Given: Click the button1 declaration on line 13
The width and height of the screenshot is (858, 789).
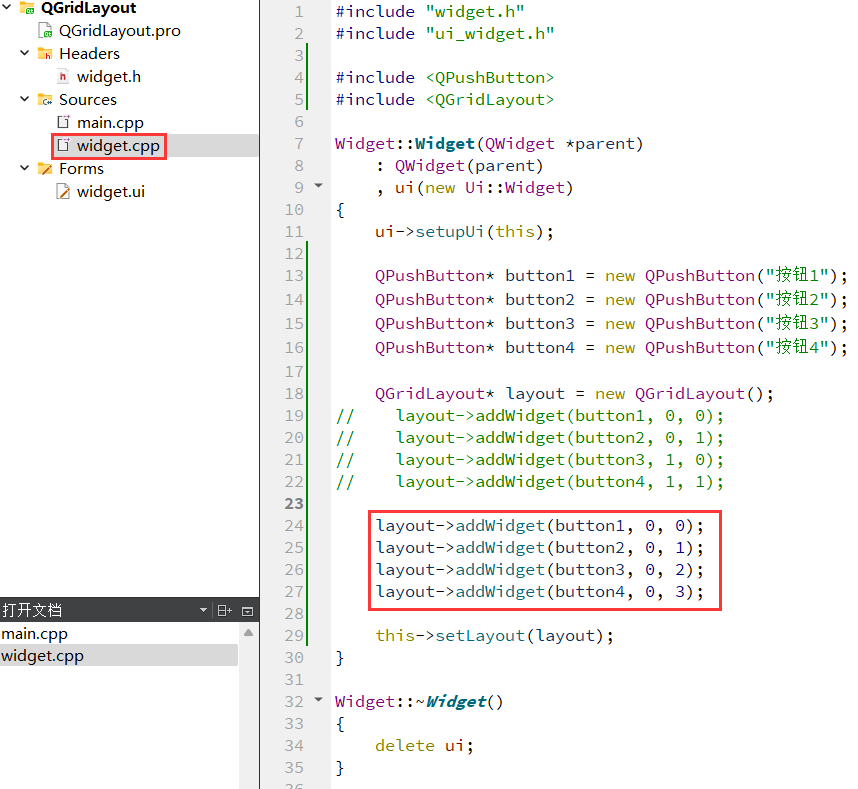Looking at the screenshot, I should coord(611,275).
